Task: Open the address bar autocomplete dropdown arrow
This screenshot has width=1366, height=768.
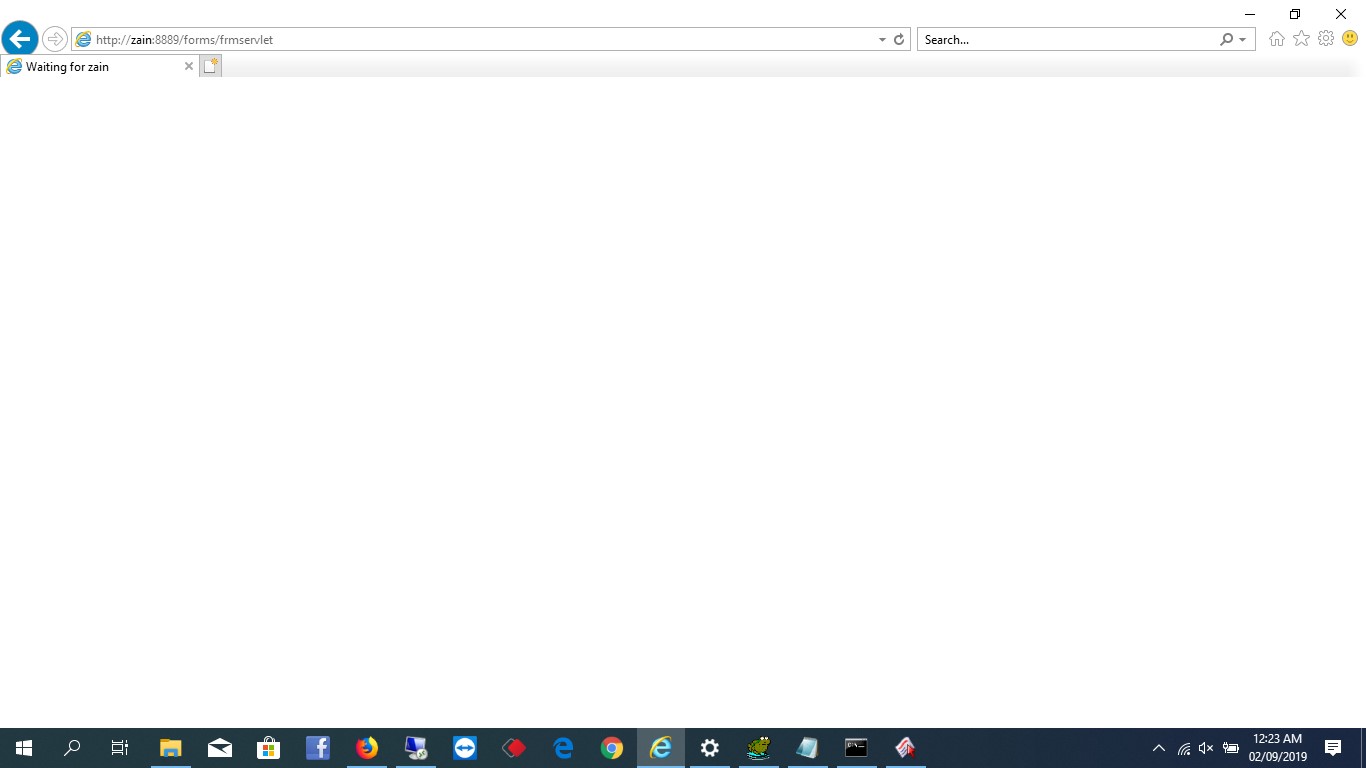Action: click(882, 40)
